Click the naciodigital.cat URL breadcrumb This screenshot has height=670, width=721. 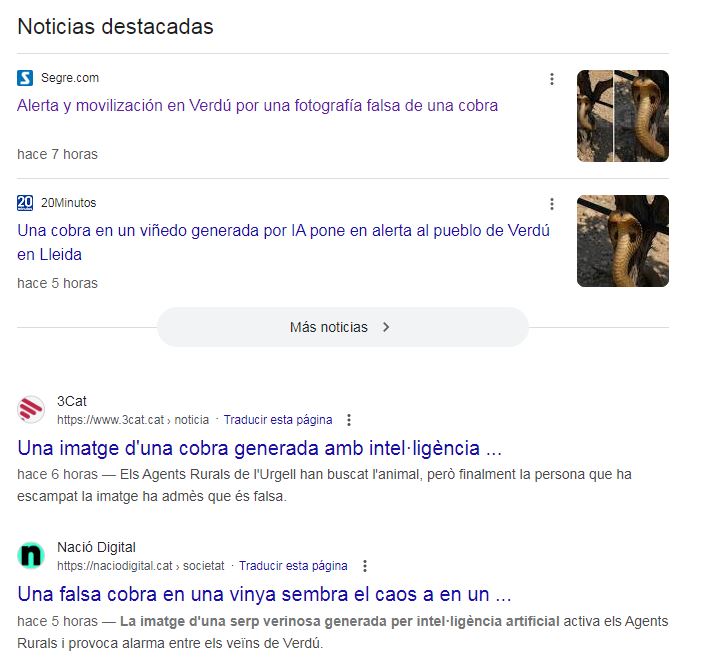pyautogui.click(x=141, y=566)
